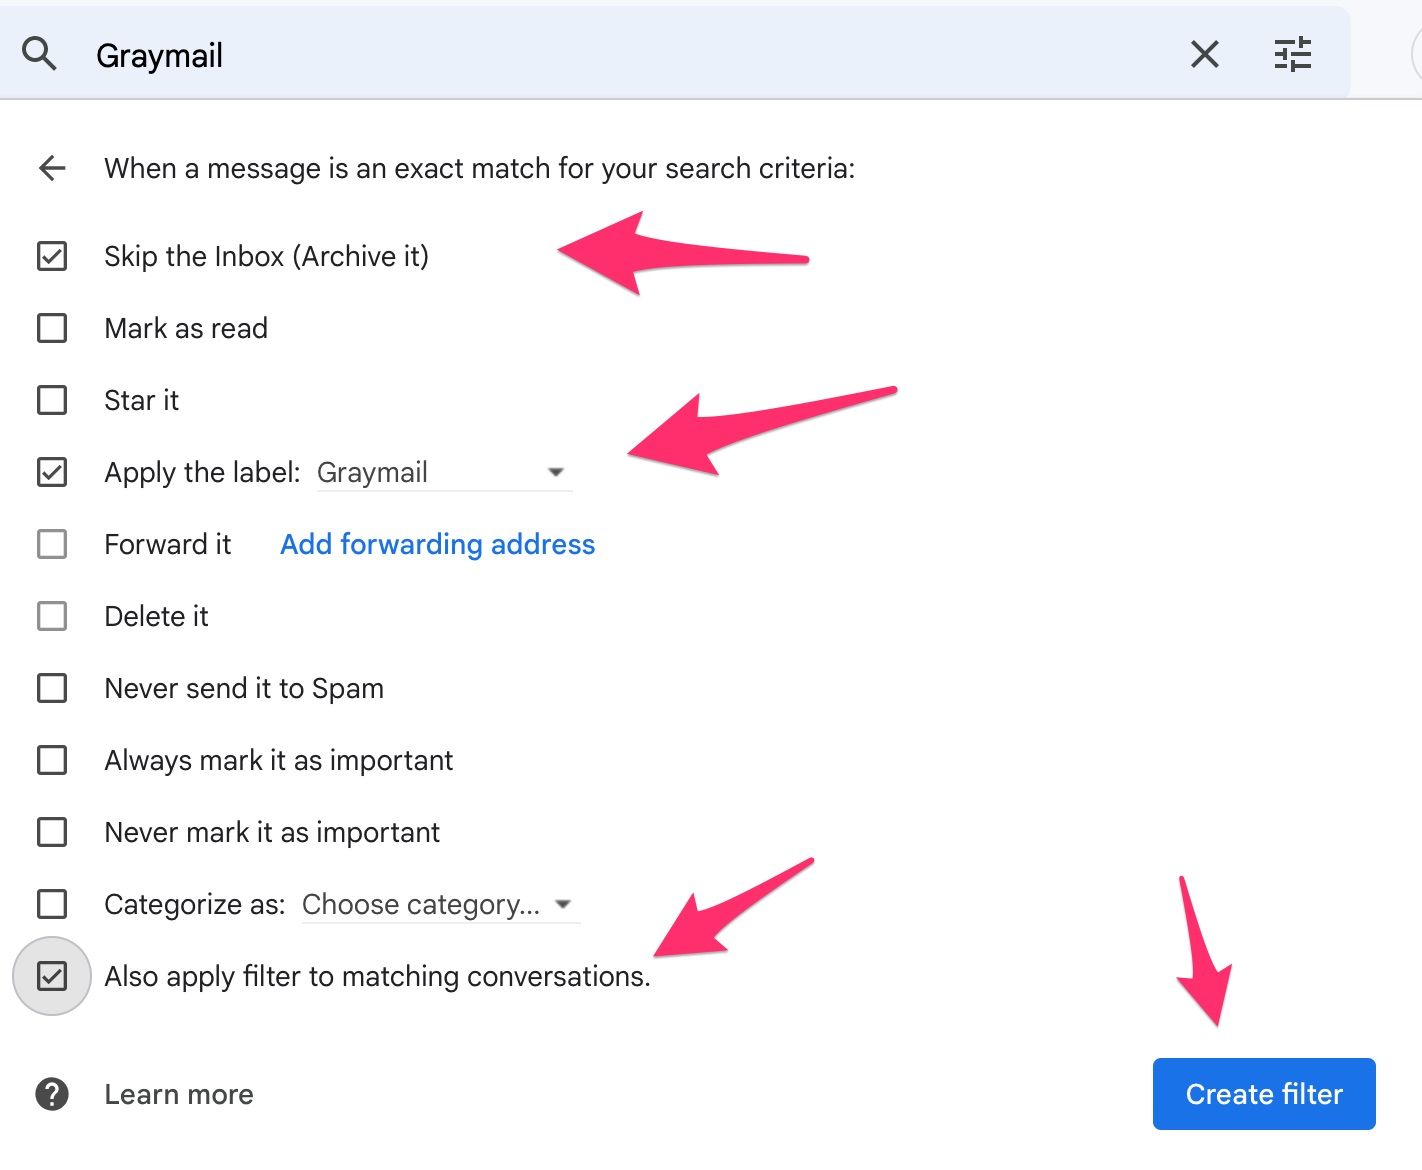Click the Create filter button
Image resolution: width=1422 pixels, height=1170 pixels.
[1264, 1094]
